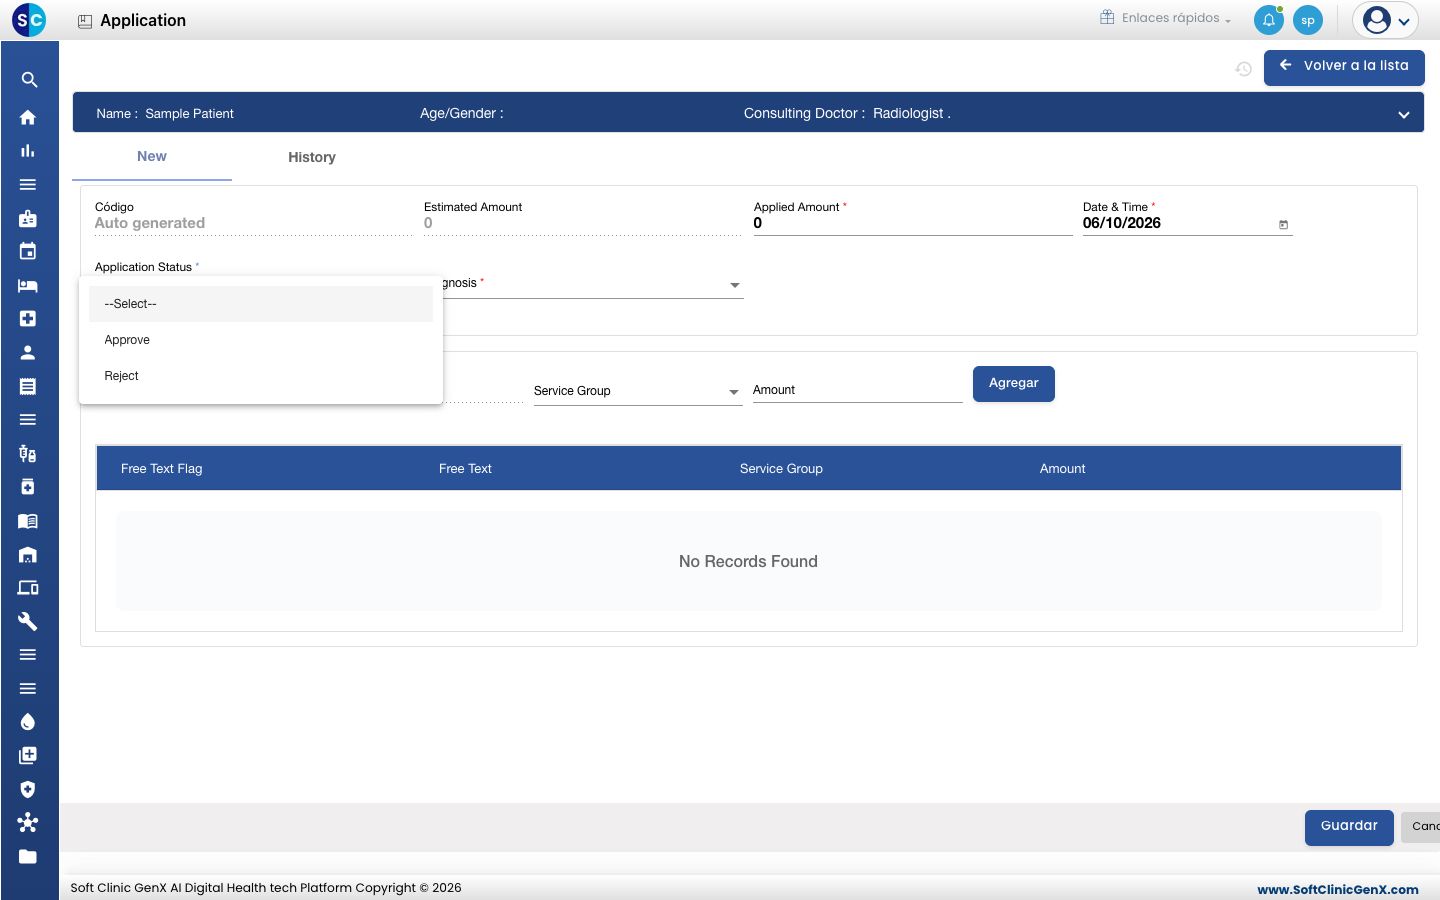Image resolution: width=1440 pixels, height=900 pixels.
Task: Click the search icon in sidebar
Action: 29,80
